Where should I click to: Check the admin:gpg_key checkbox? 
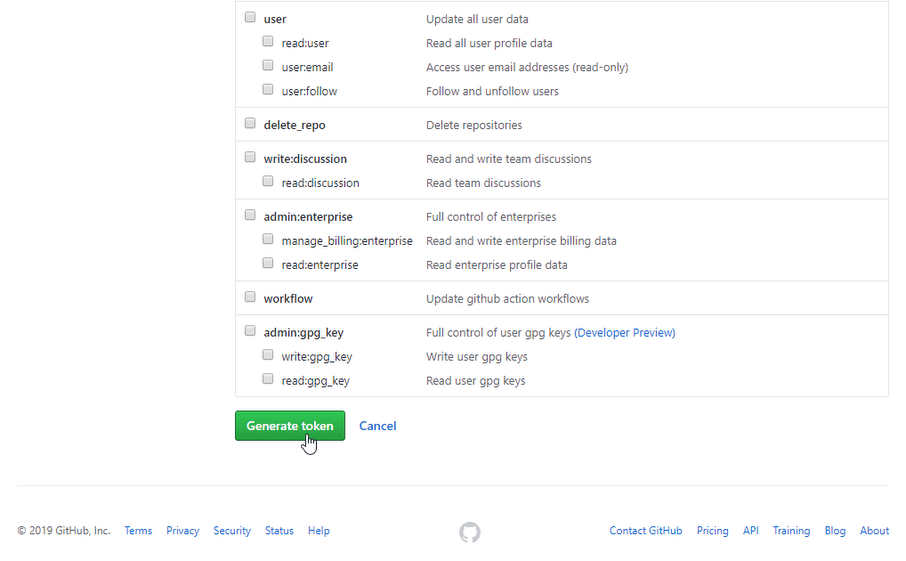tap(250, 331)
